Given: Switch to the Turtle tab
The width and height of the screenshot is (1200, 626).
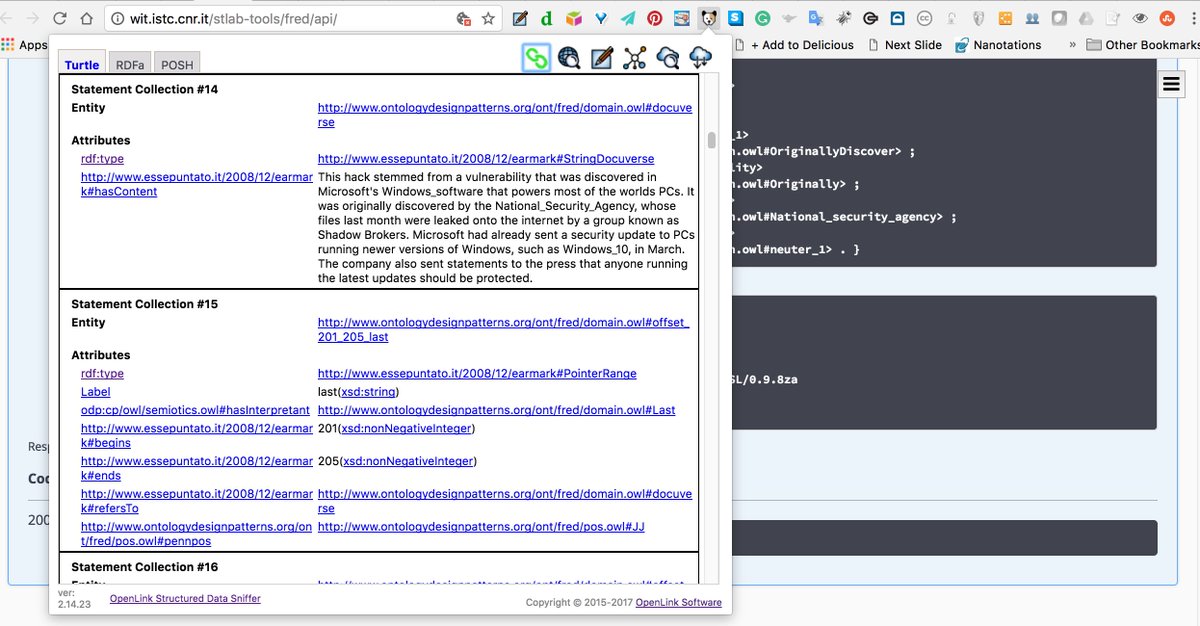Looking at the screenshot, I should 82,64.
